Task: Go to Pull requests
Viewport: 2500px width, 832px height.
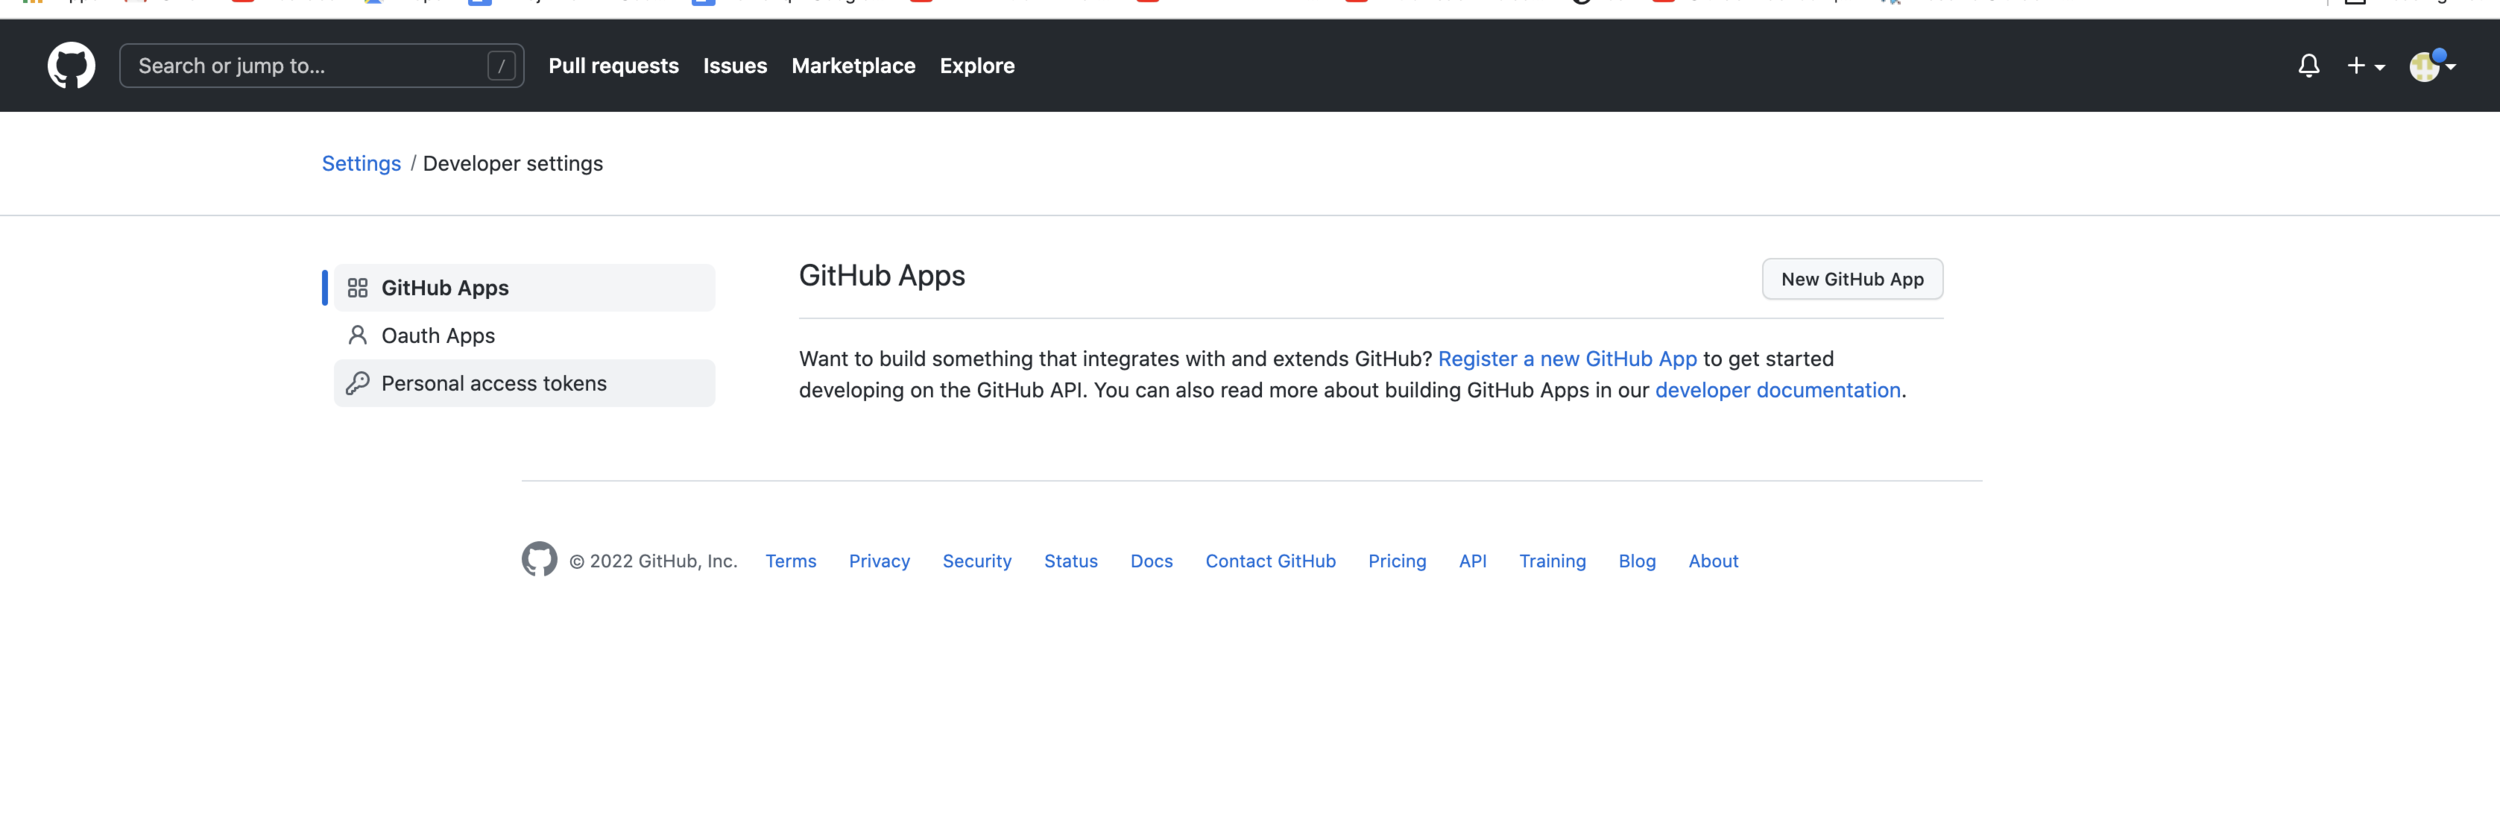Action: click(613, 66)
